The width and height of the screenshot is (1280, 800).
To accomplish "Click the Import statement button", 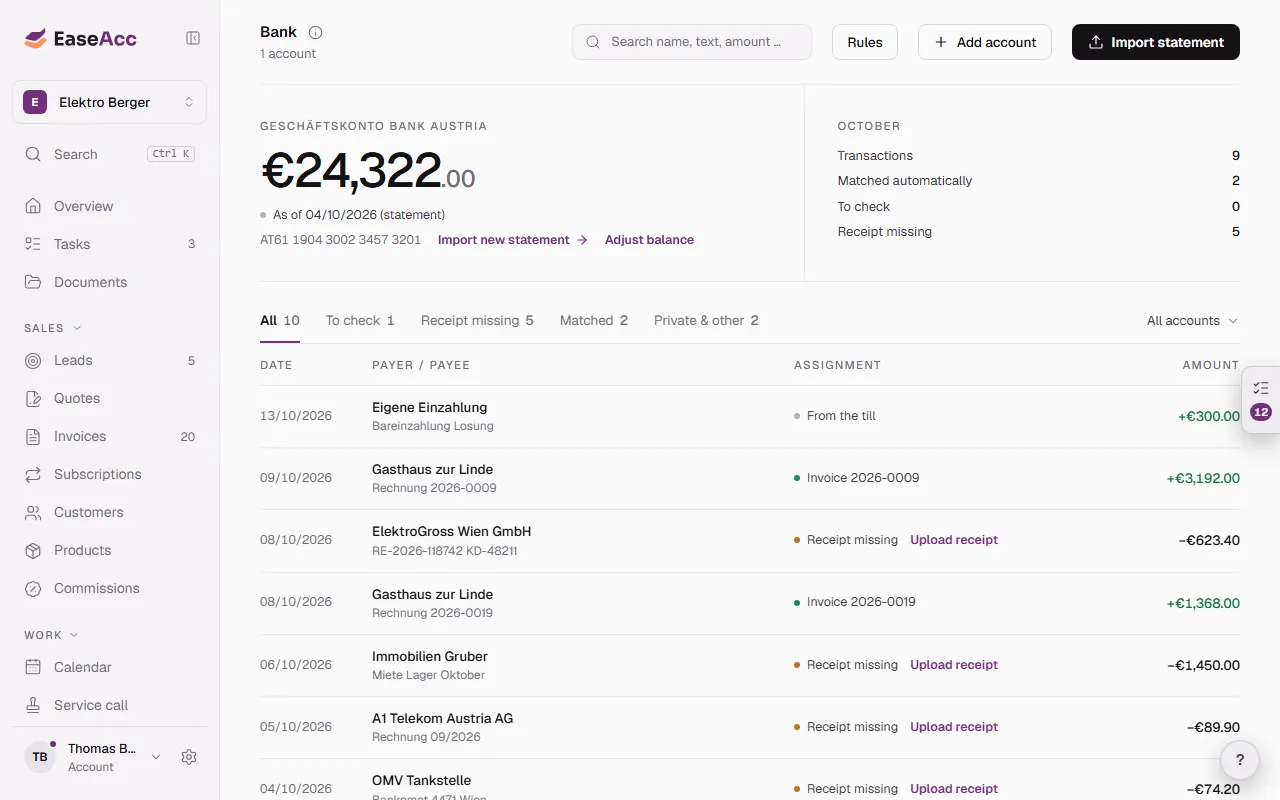I will pyautogui.click(x=1156, y=42).
